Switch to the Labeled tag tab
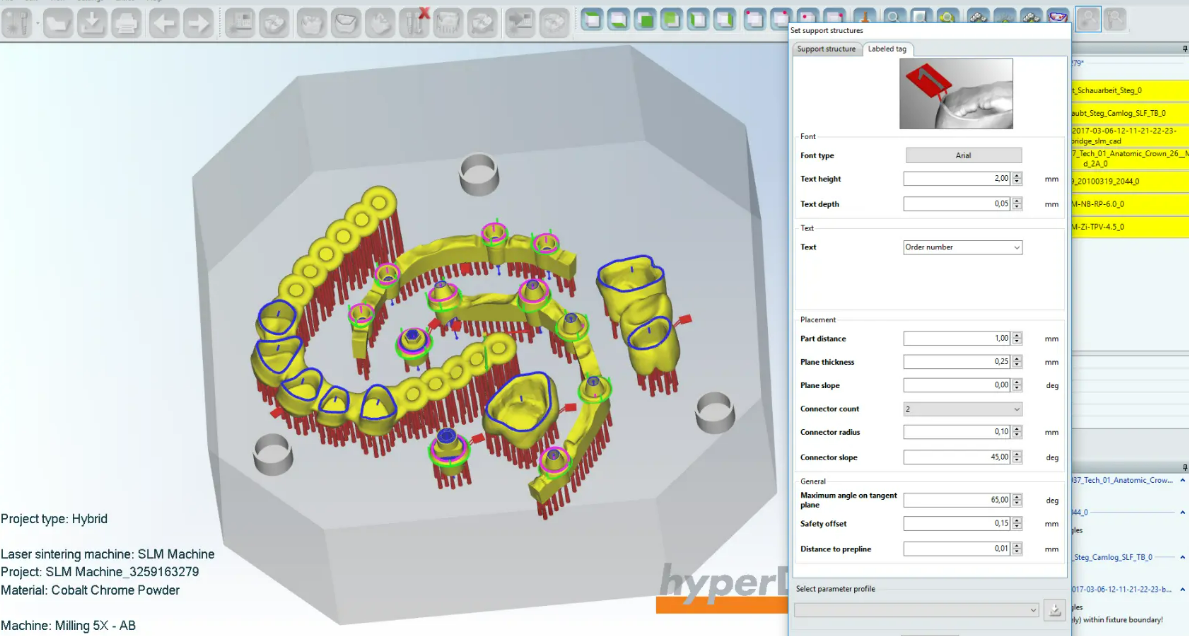This screenshot has width=1189, height=636. [x=887, y=49]
